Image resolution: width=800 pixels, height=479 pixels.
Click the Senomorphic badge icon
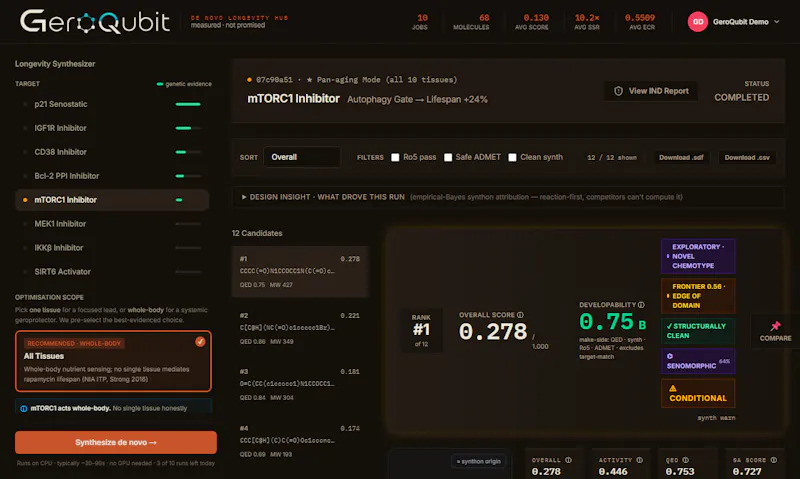click(x=670, y=356)
